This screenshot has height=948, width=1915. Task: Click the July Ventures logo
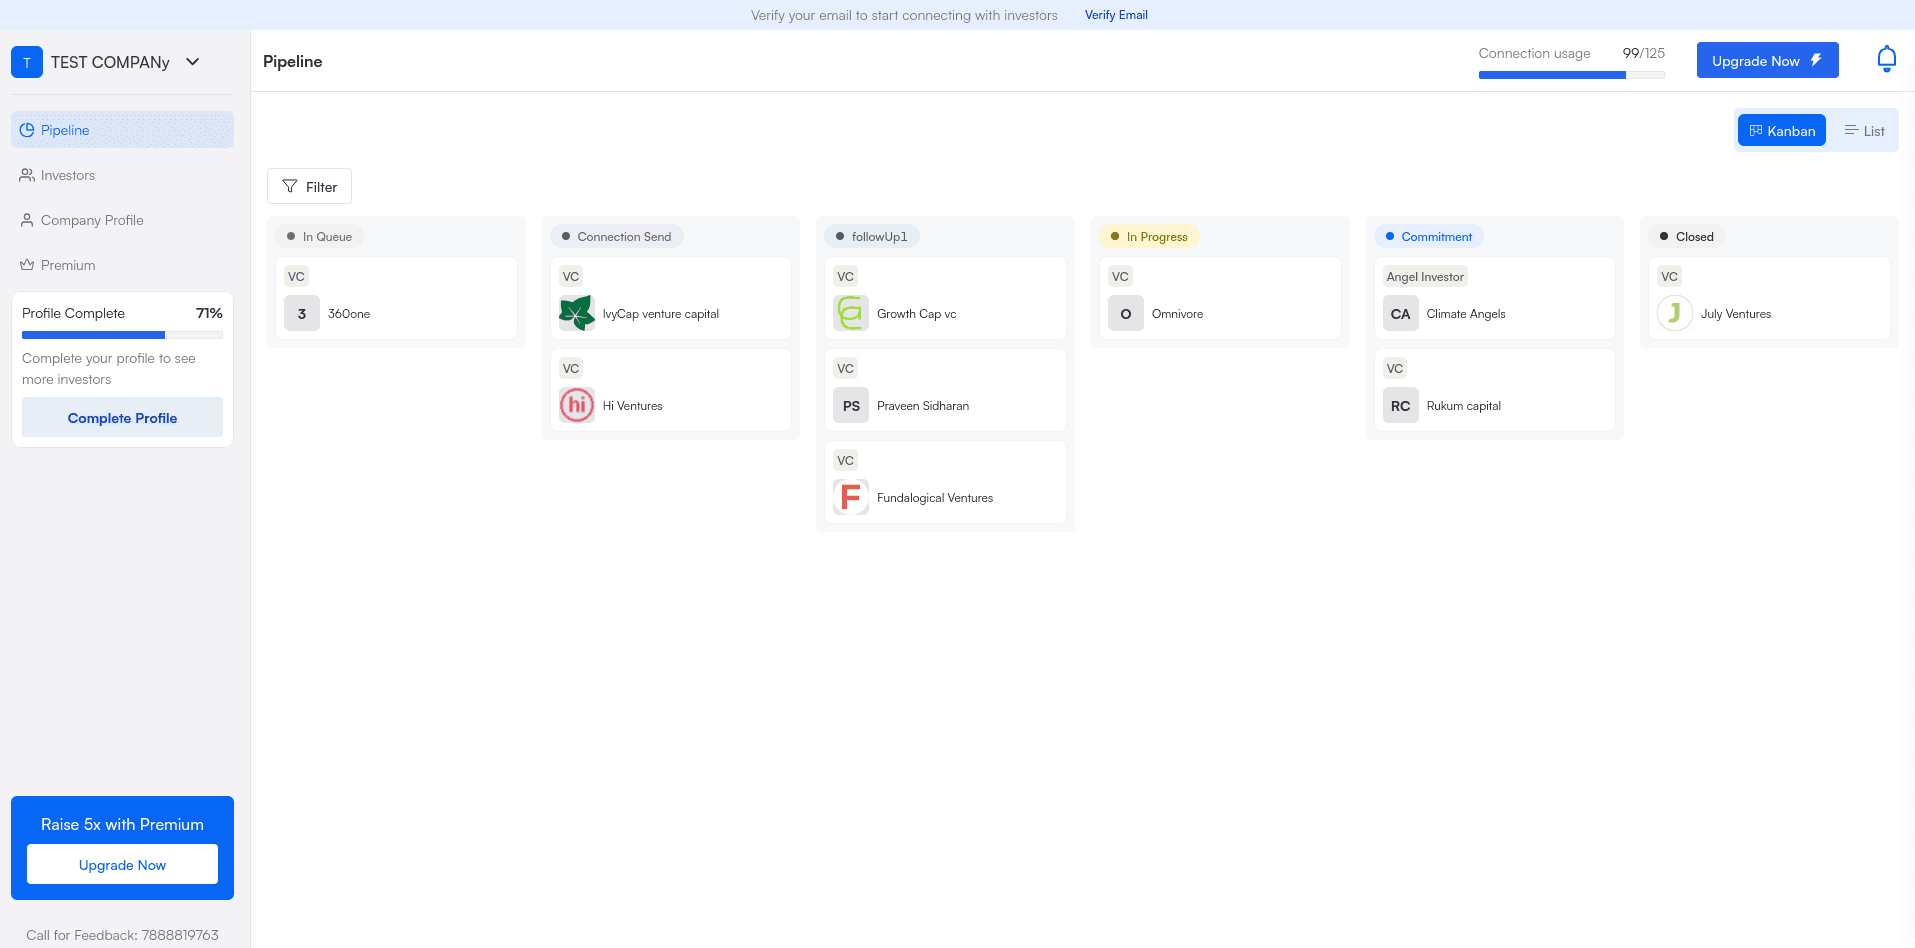(x=1675, y=313)
